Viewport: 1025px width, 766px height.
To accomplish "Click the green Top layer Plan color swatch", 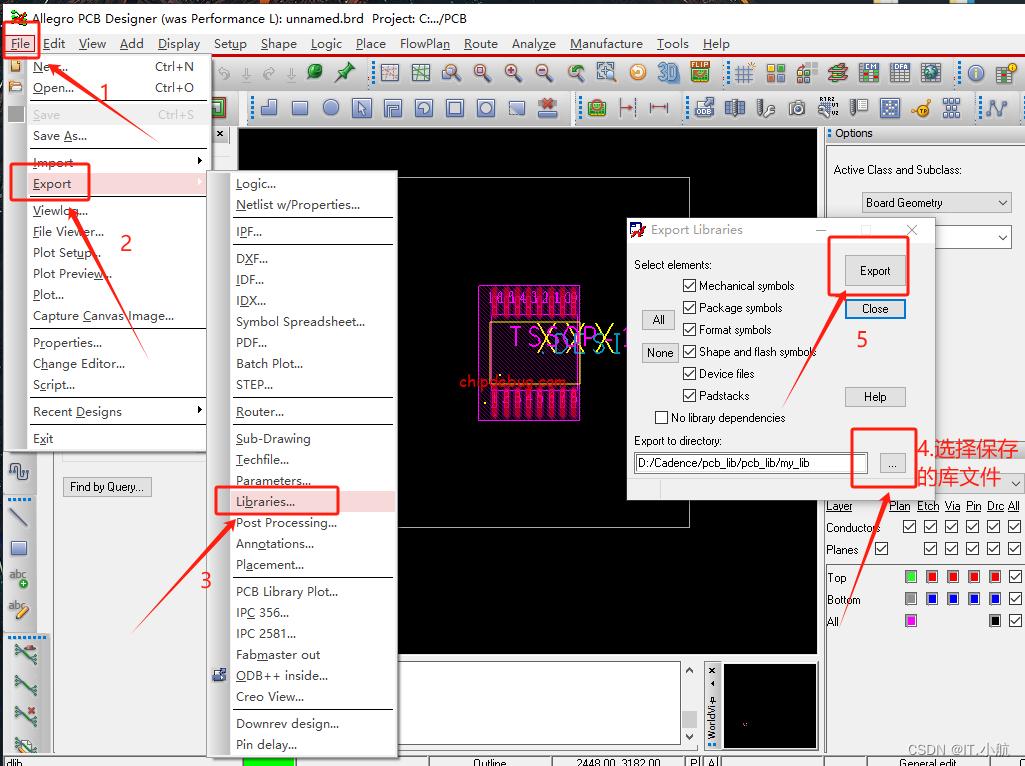I will coord(910,577).
